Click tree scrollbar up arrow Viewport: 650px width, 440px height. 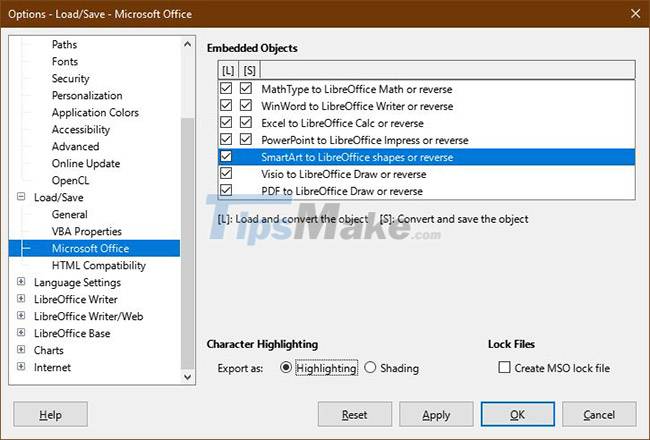point(187,44)
